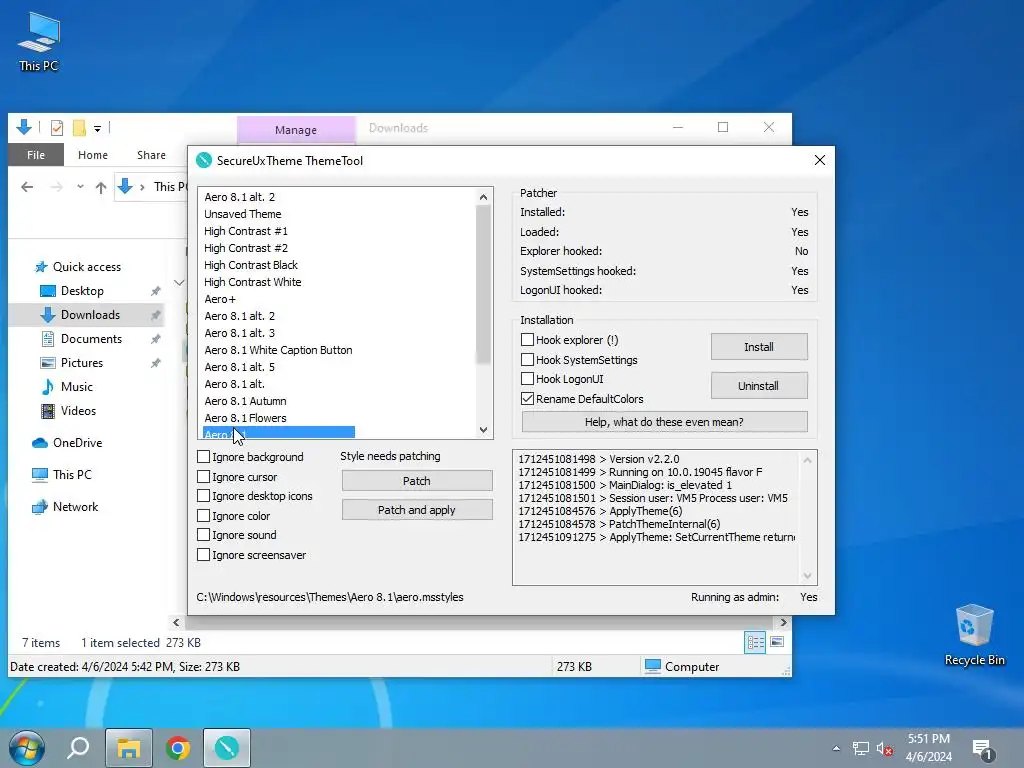The image size is (1024, 768).
Task: Open the Manage ribbon tab
Action: point(296,130)
